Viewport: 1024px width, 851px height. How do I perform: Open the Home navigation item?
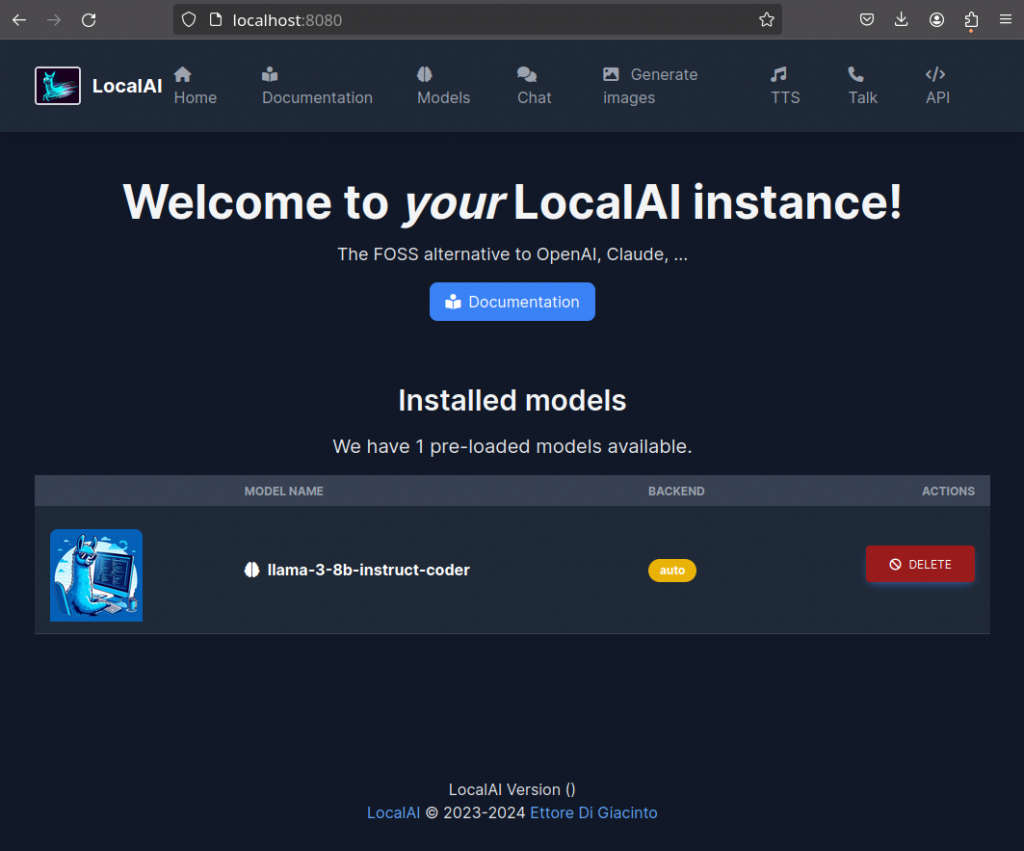(194, 86)
